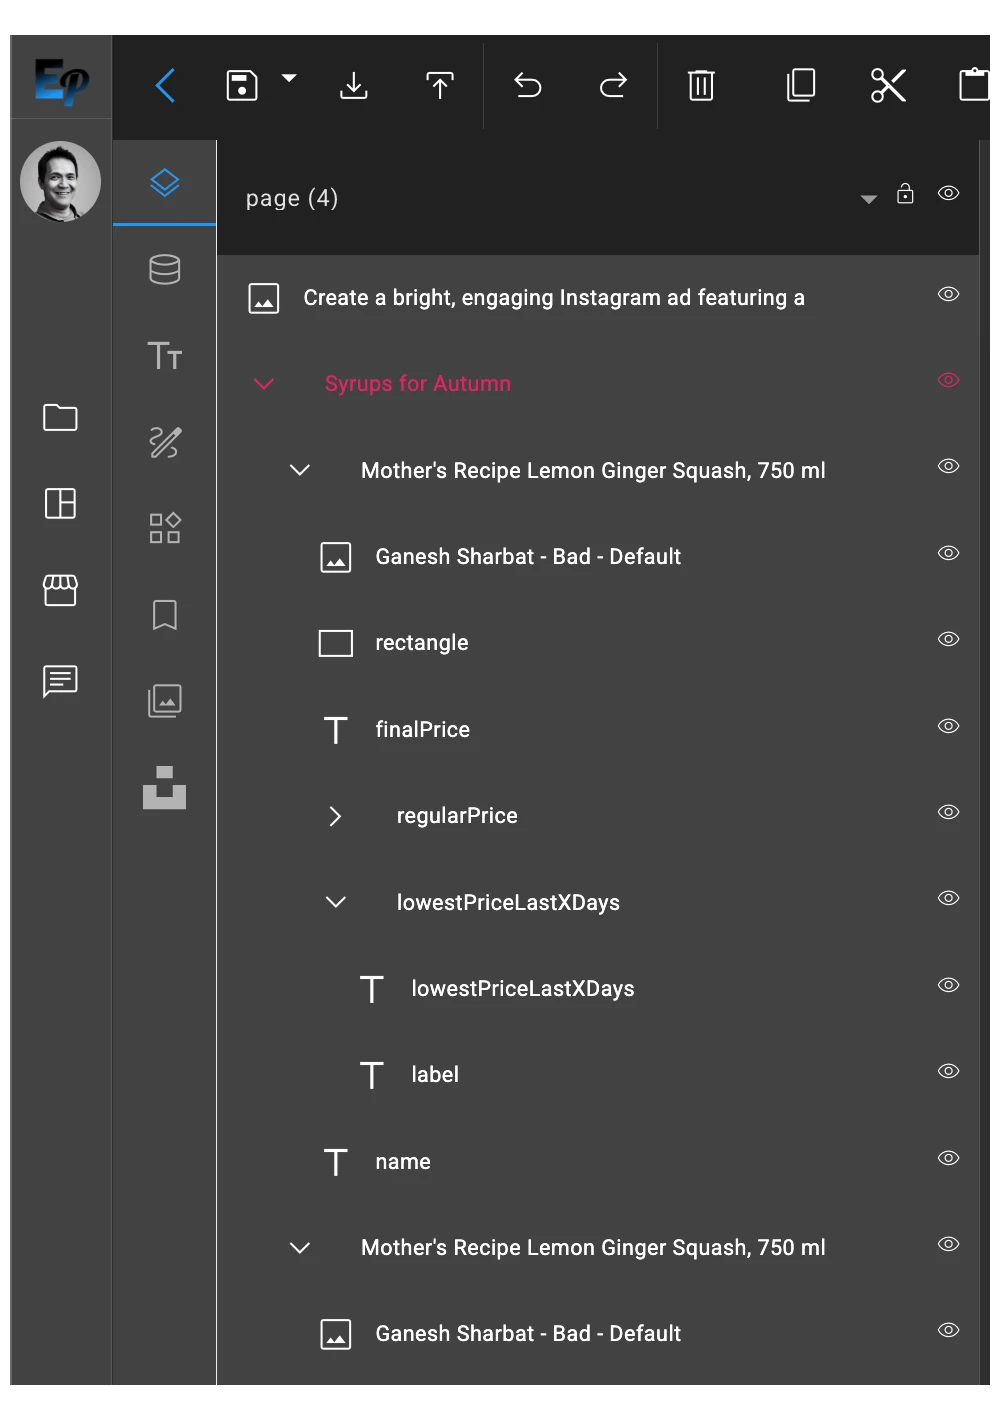Screen dimensions: 1000x1420
Task: Open the shapes components panel tab
Action: click(x=165, y=528)
